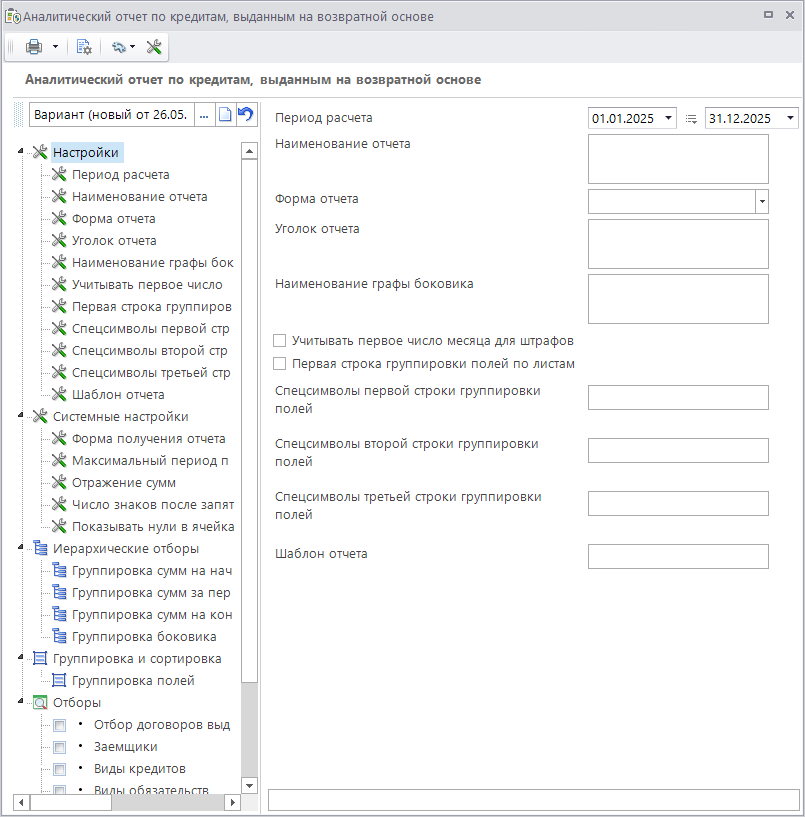The height and width of the screenshot is (817, 805).
Task: Click the print icon in toolbar
Action: tap(34, 47)
